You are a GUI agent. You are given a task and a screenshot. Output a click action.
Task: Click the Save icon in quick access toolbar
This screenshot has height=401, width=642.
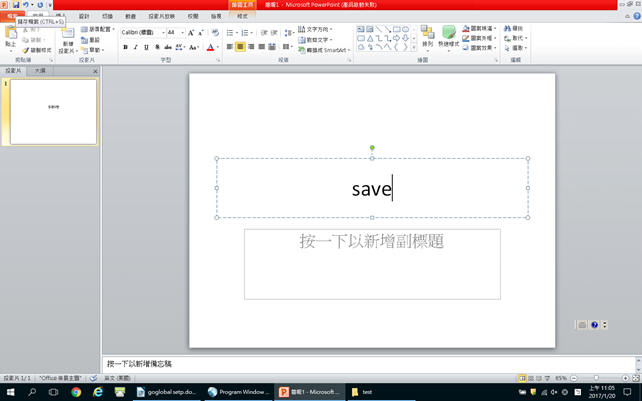click(16, 5)
